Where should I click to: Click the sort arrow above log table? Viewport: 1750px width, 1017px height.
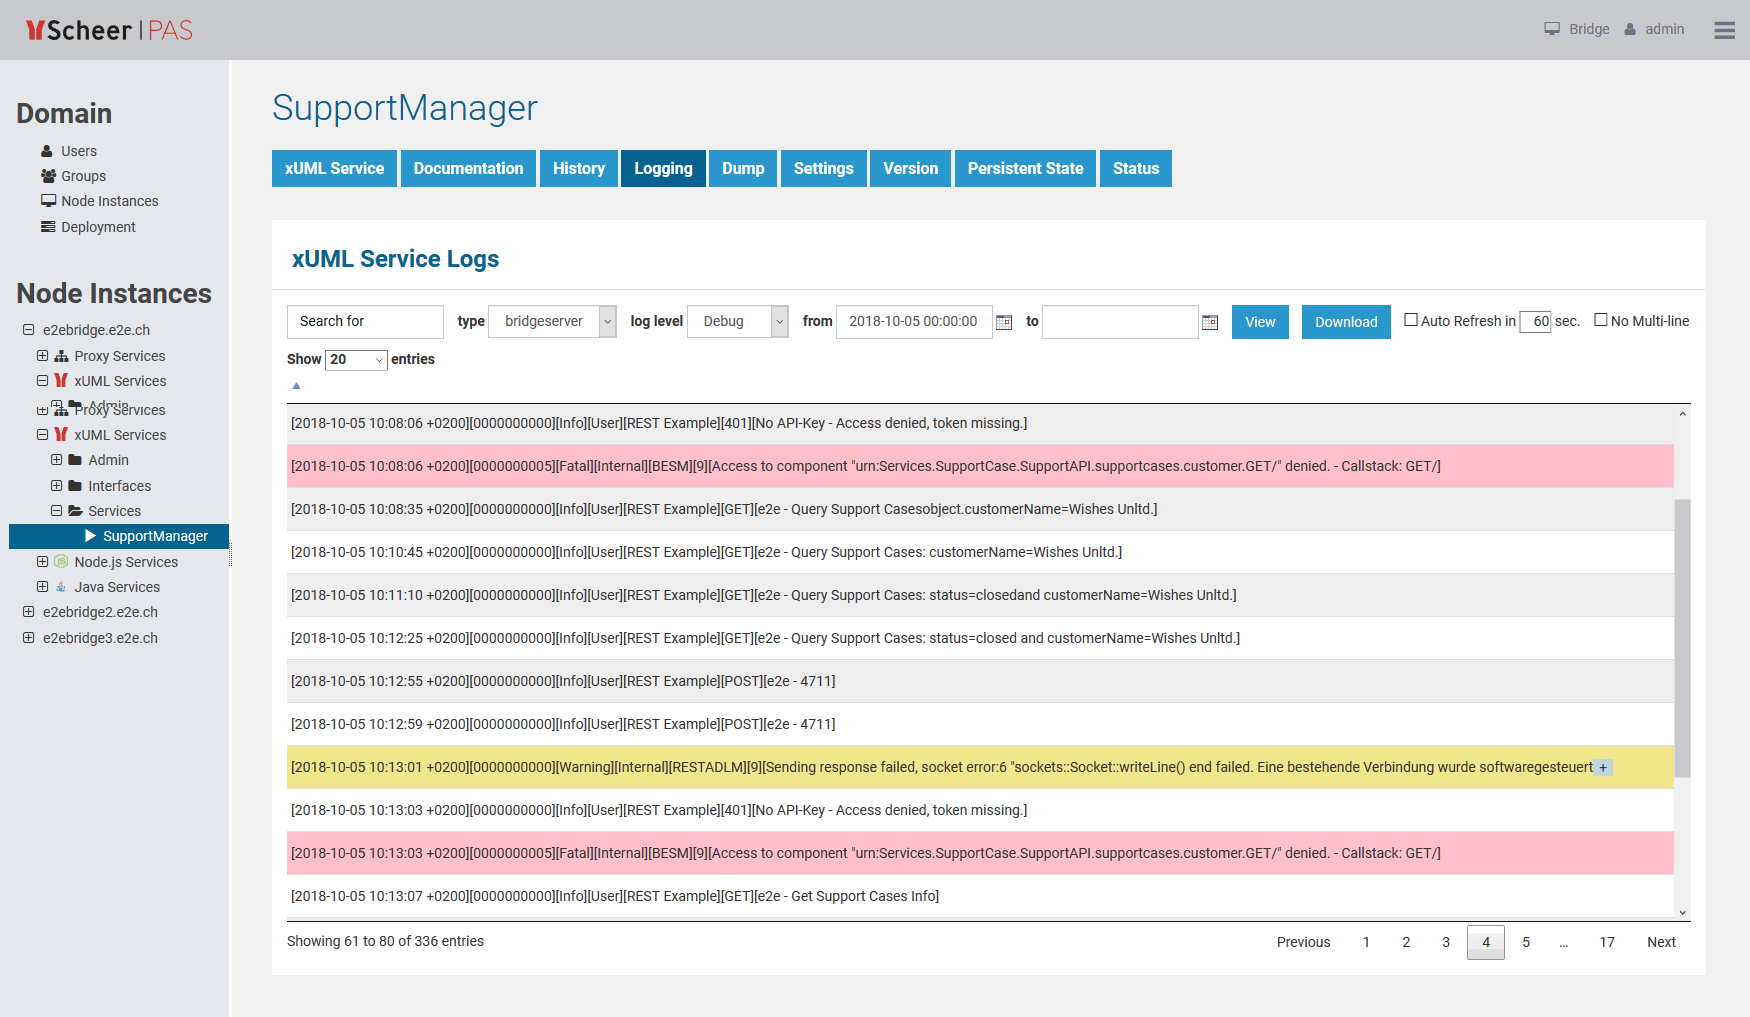[x=296, y=386]
